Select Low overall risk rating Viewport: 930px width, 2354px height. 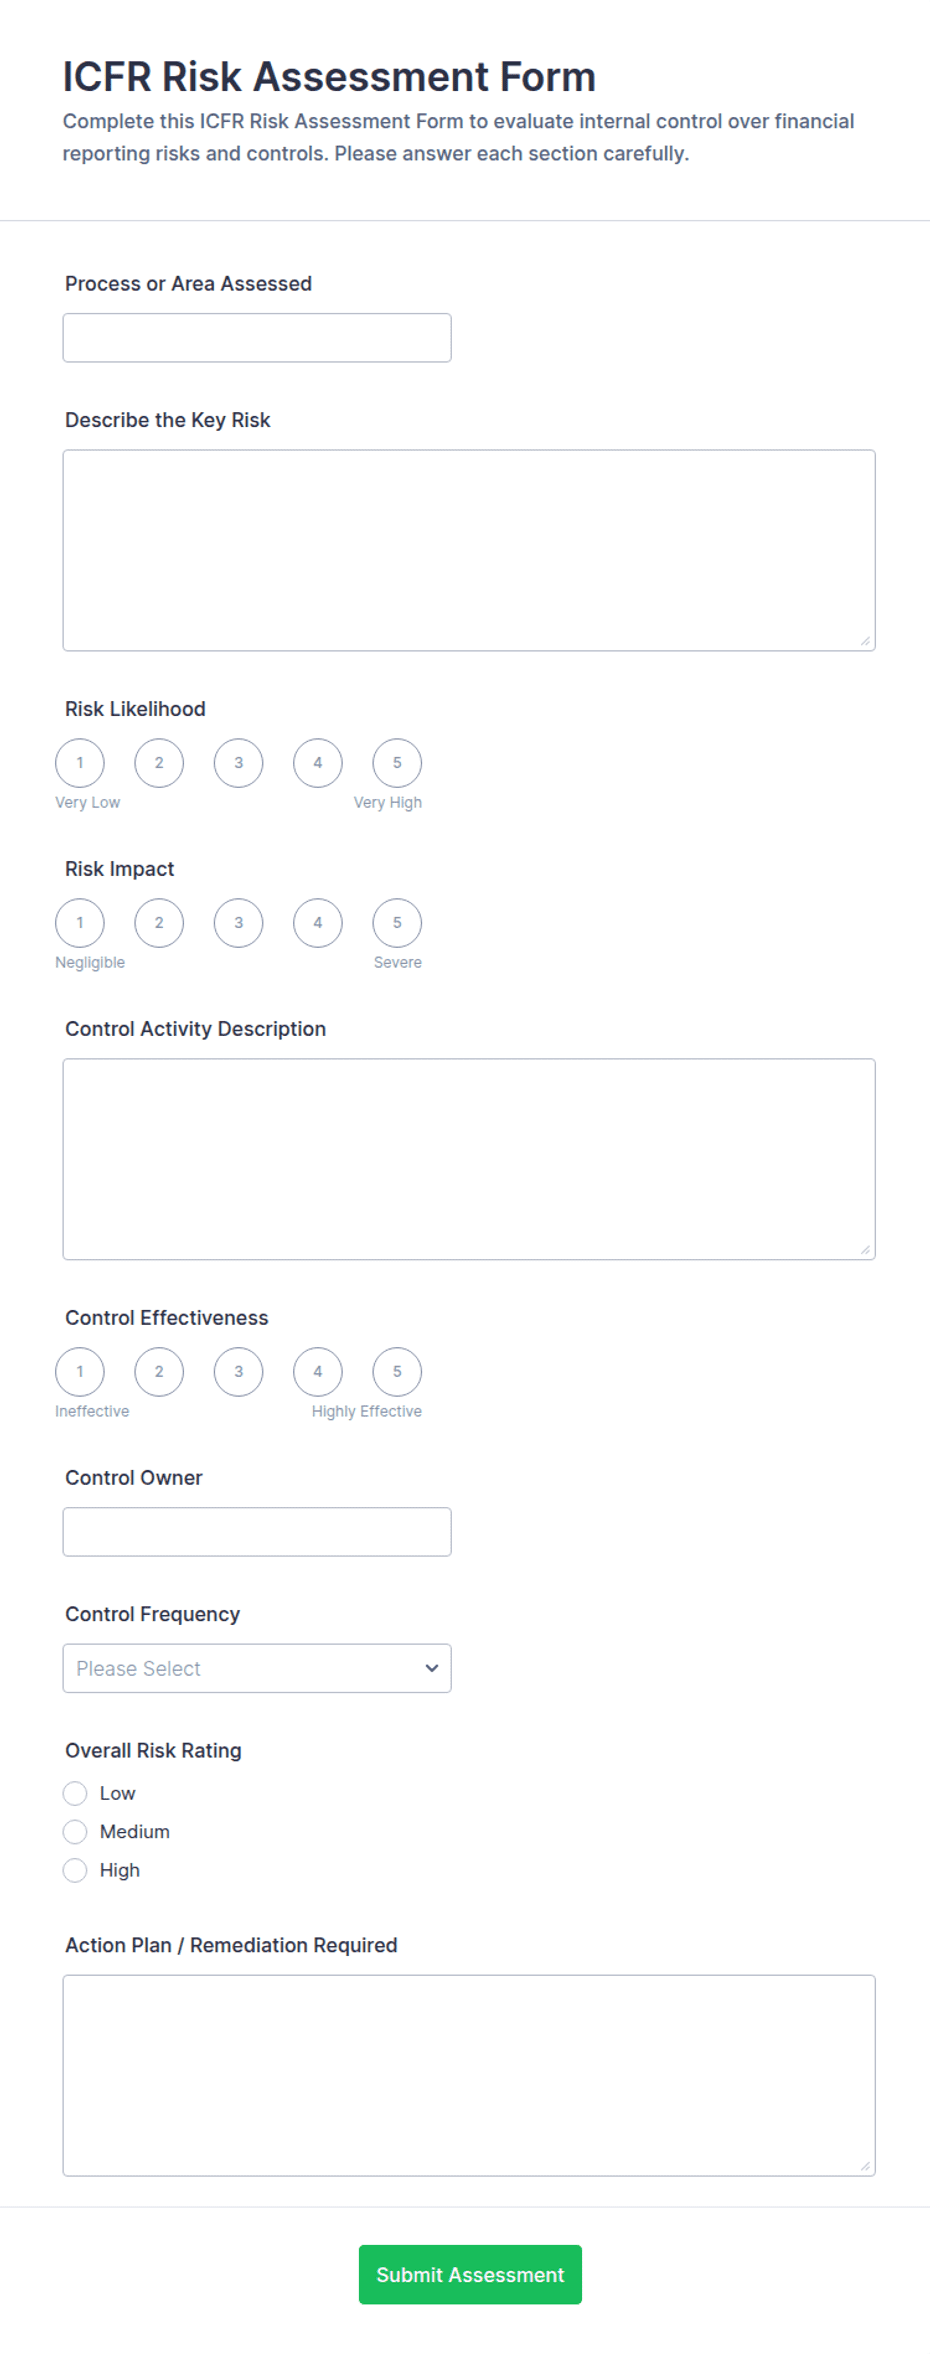(x=75, y=1793)
